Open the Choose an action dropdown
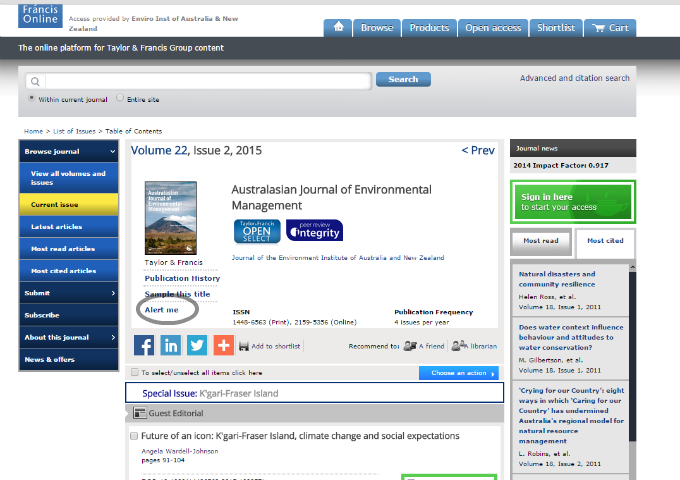 (x=459, y=373)
